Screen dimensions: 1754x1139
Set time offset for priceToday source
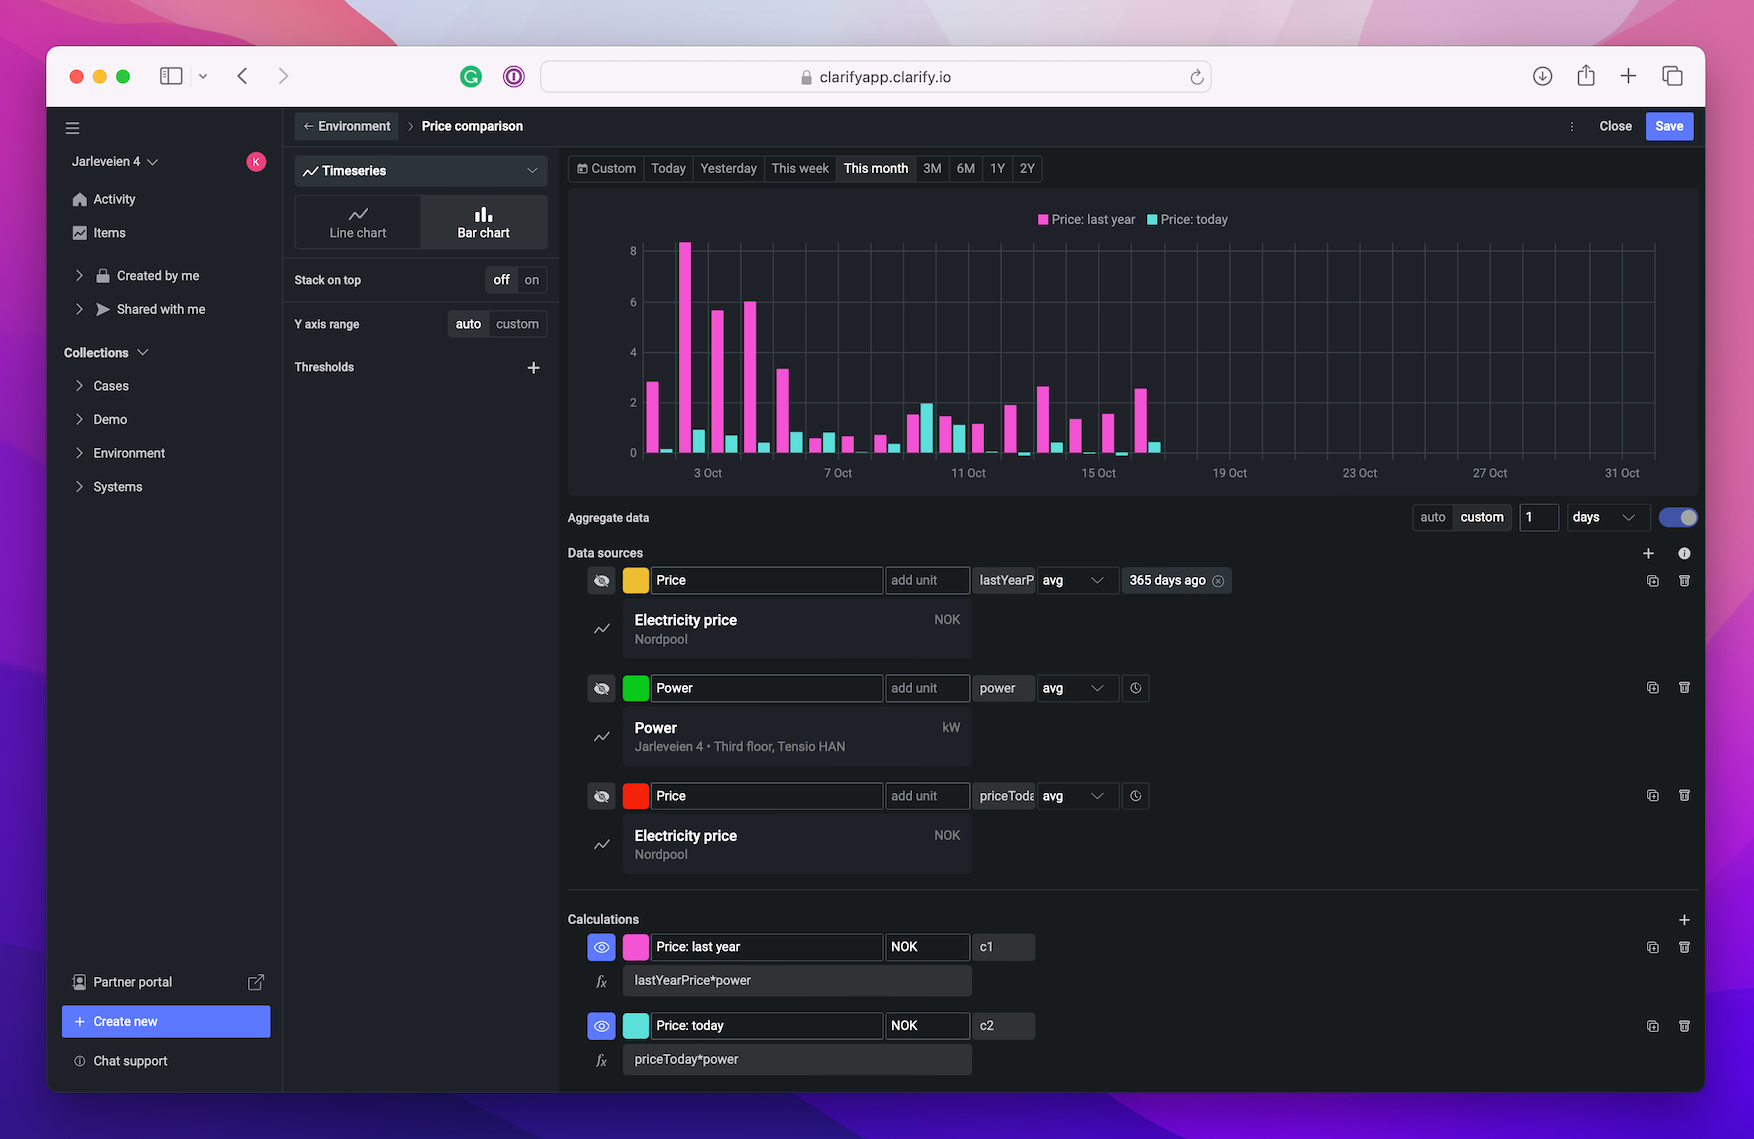[1135, 796]
